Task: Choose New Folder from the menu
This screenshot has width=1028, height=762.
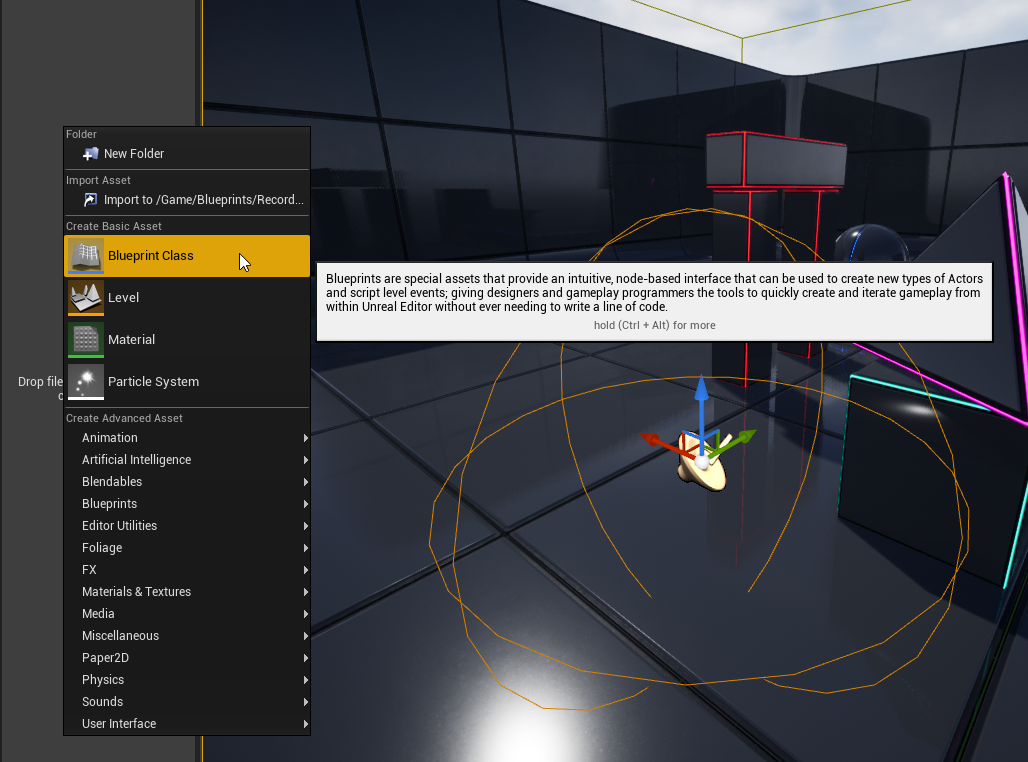Action: (x=187, y=154)
